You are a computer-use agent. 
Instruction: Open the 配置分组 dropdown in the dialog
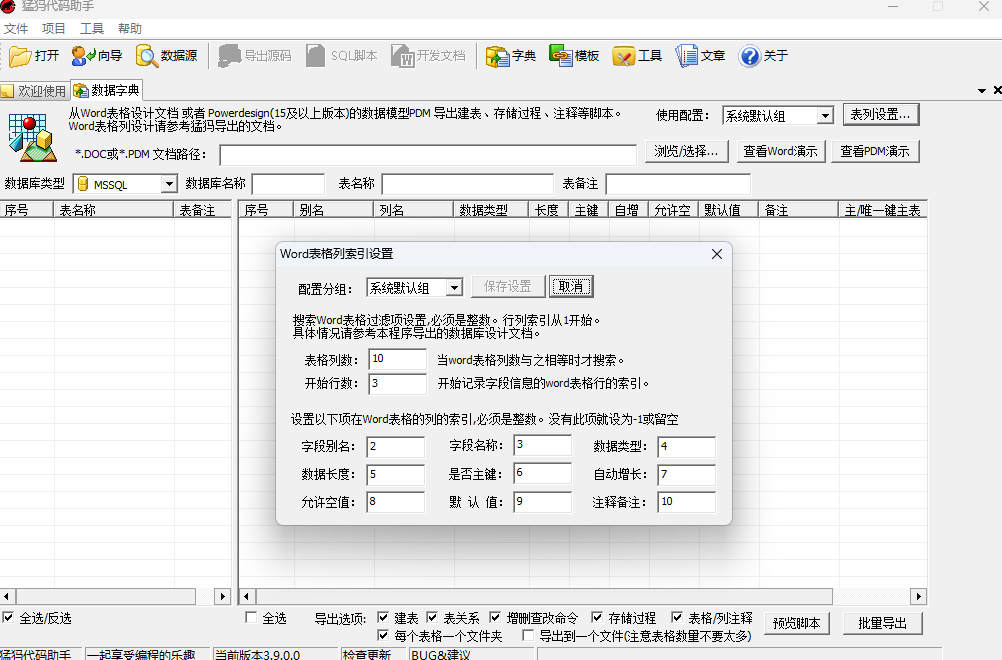click(x=454, y=288)
